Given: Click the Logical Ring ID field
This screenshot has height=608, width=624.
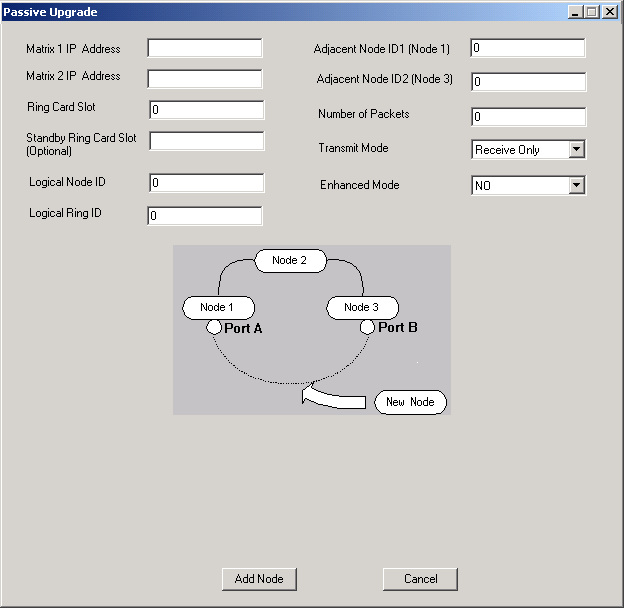Looking at the screenshot, I should (x=204, y=216).
